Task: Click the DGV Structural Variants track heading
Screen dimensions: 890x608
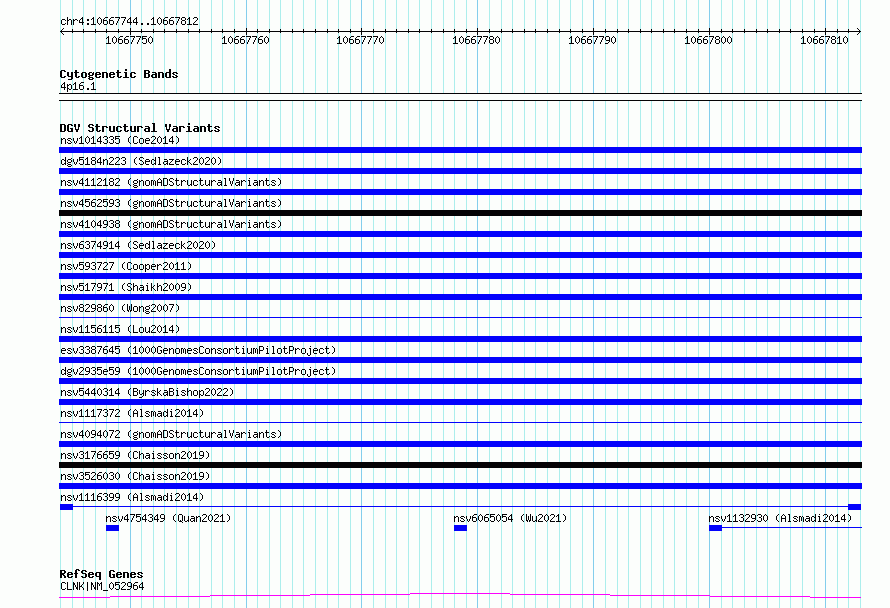Action: [140, 128]
